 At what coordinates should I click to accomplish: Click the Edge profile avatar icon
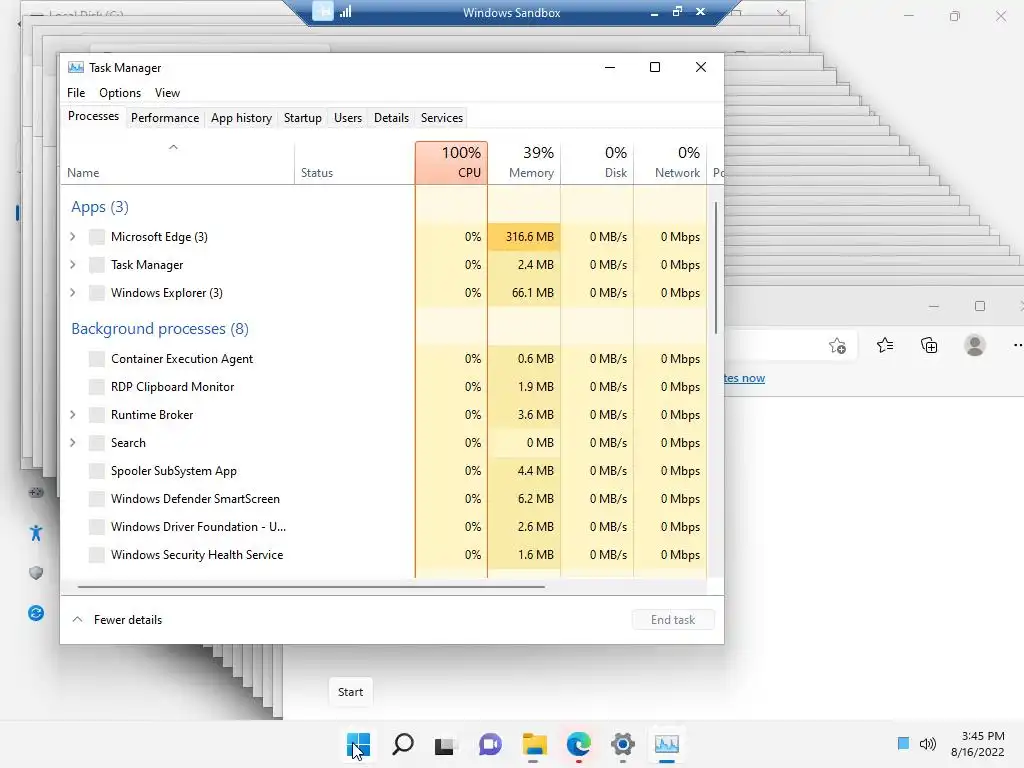(974, 345)
